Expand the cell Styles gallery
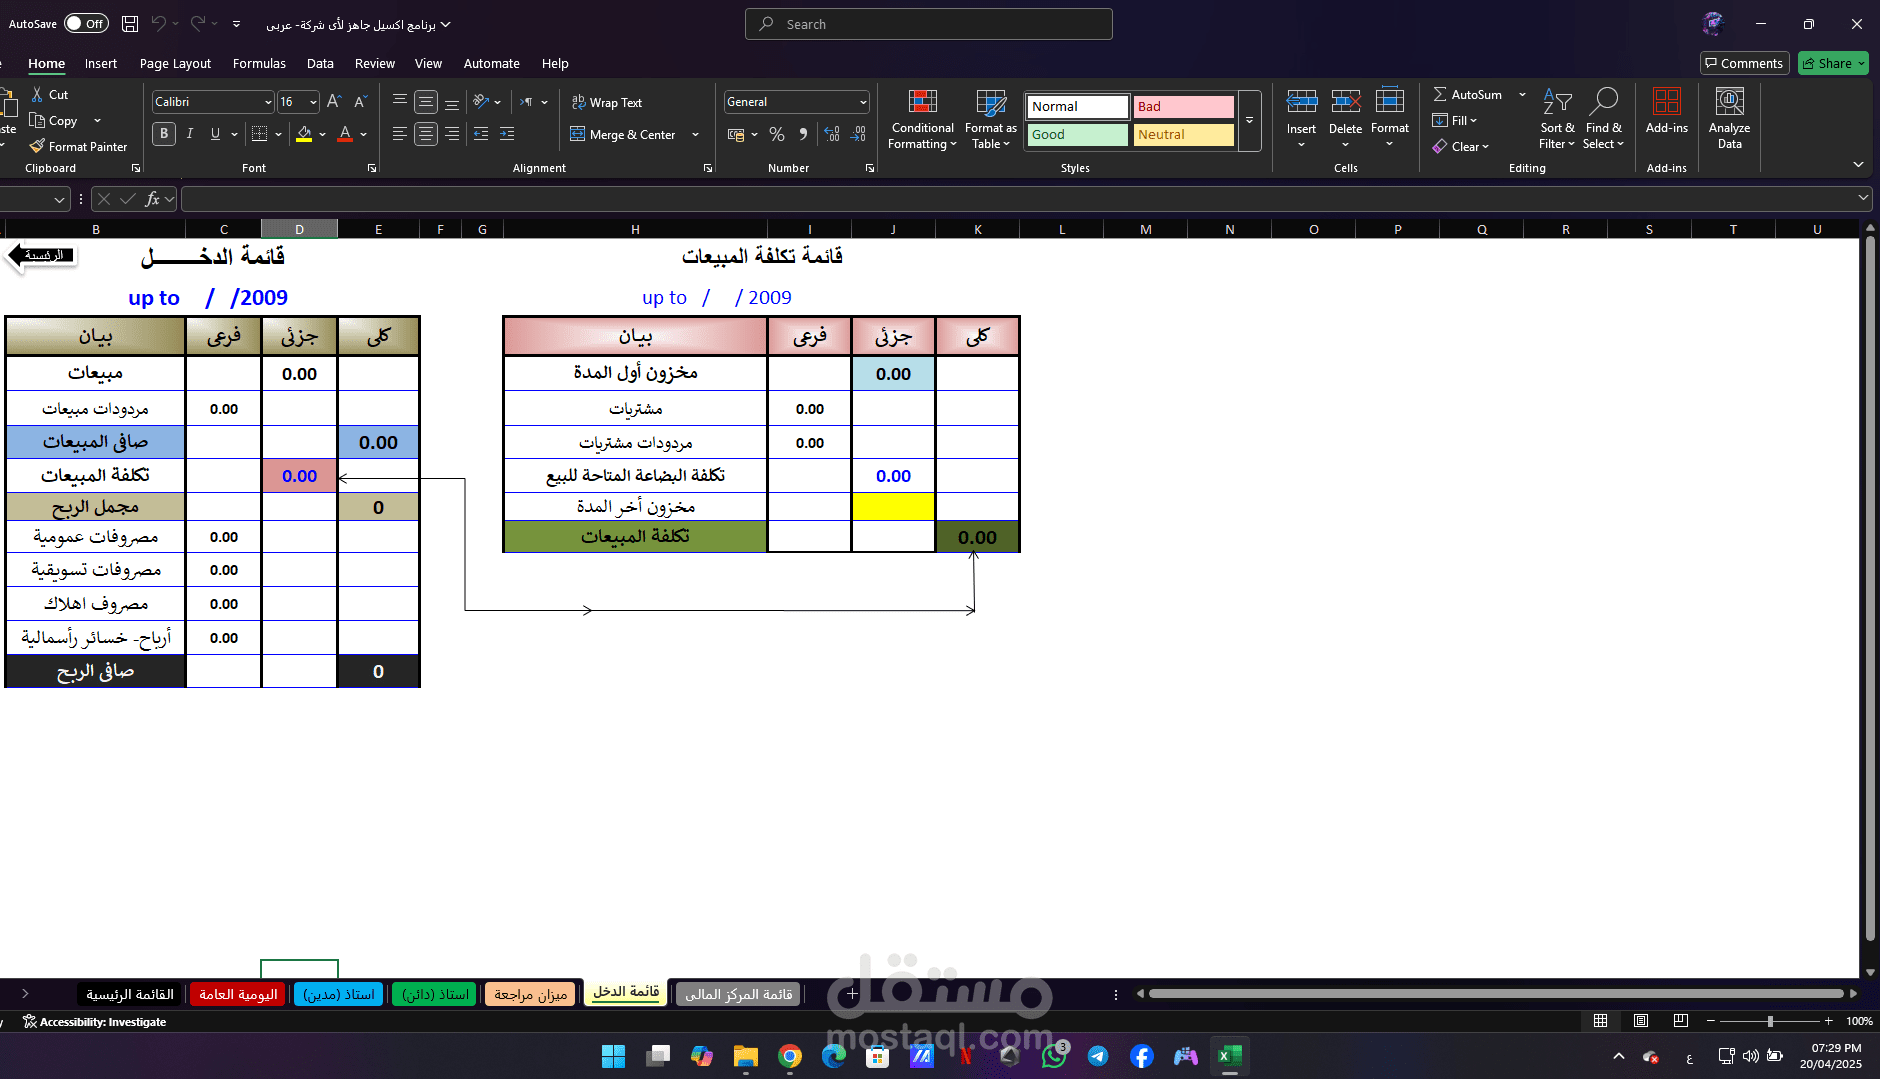Screen dimensions: 1880x1079 [1249, 120]
